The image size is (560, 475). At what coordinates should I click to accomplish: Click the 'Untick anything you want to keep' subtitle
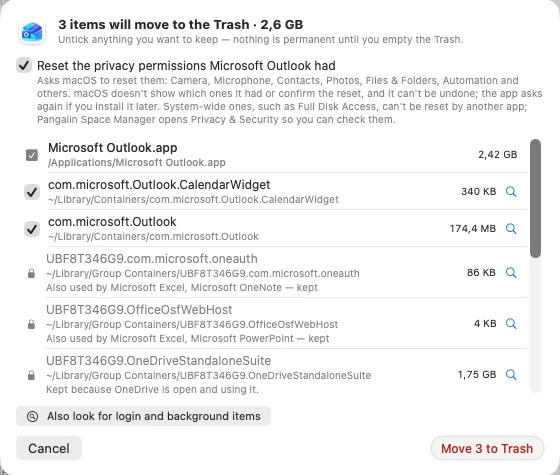(261, 40)
